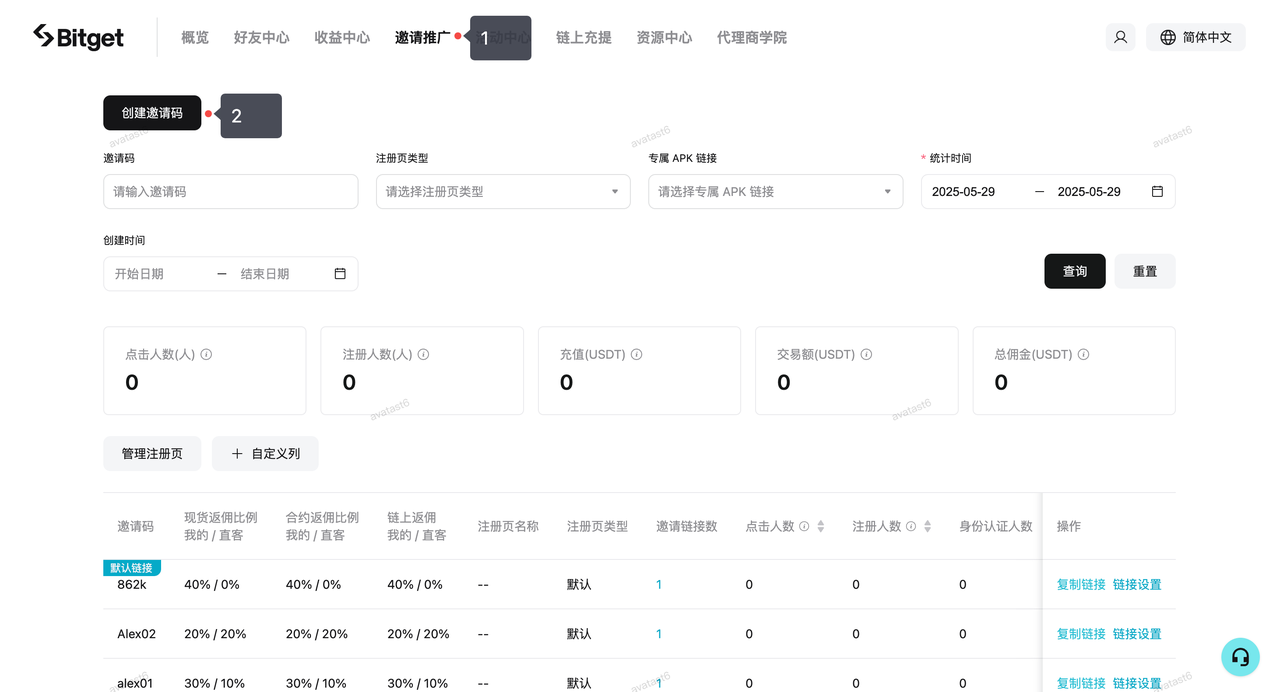The image size is (1280, 692).
Task: Open the user profile icon
Action: coord(1120,37)
